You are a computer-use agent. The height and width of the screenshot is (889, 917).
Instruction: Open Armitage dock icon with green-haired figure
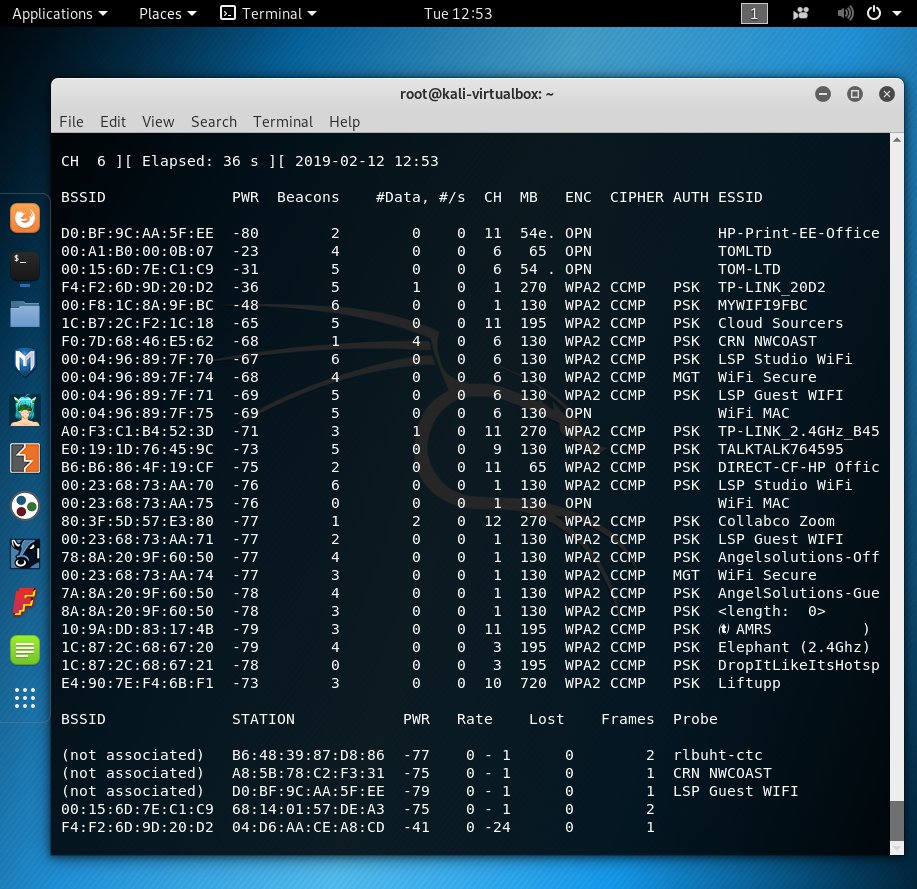(x=25, y=410)
